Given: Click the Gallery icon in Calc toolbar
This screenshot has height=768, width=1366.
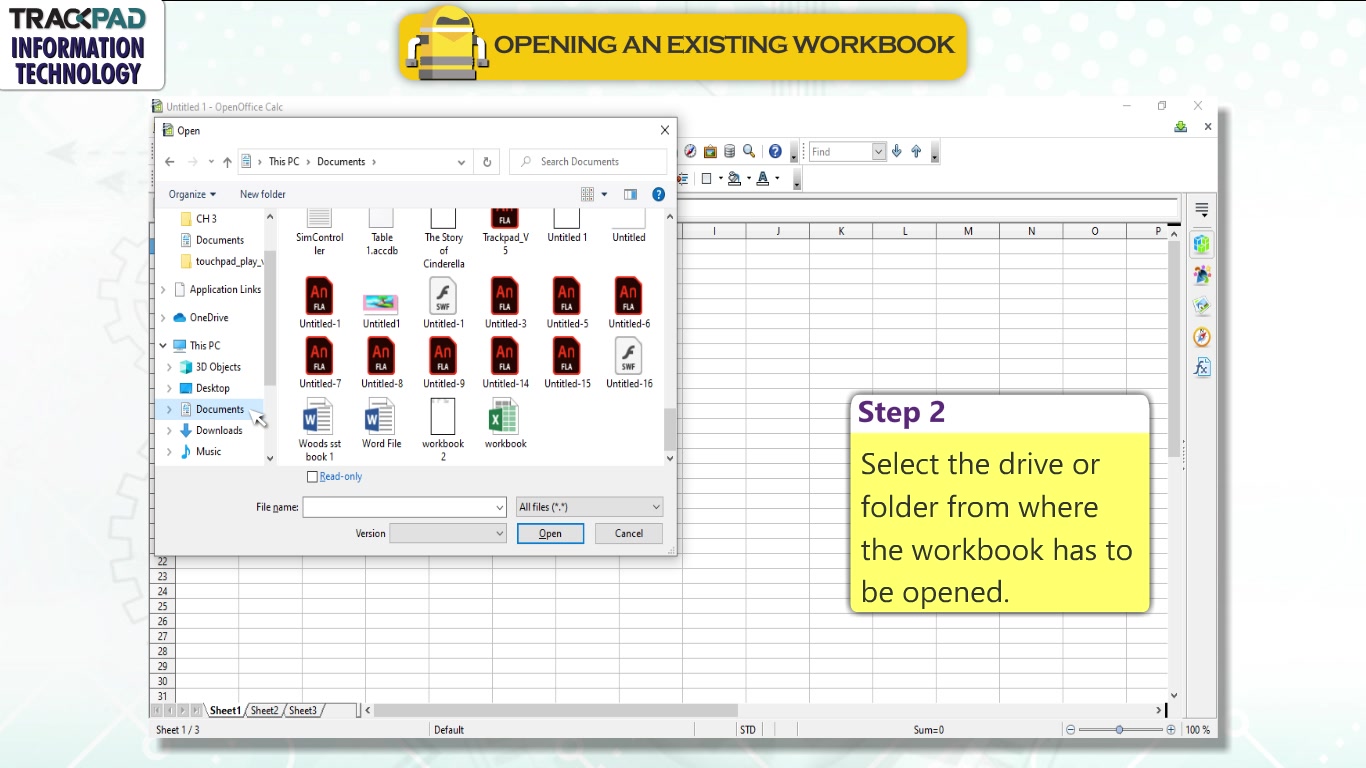Looking at the screenshot, I should pos(710,152).
